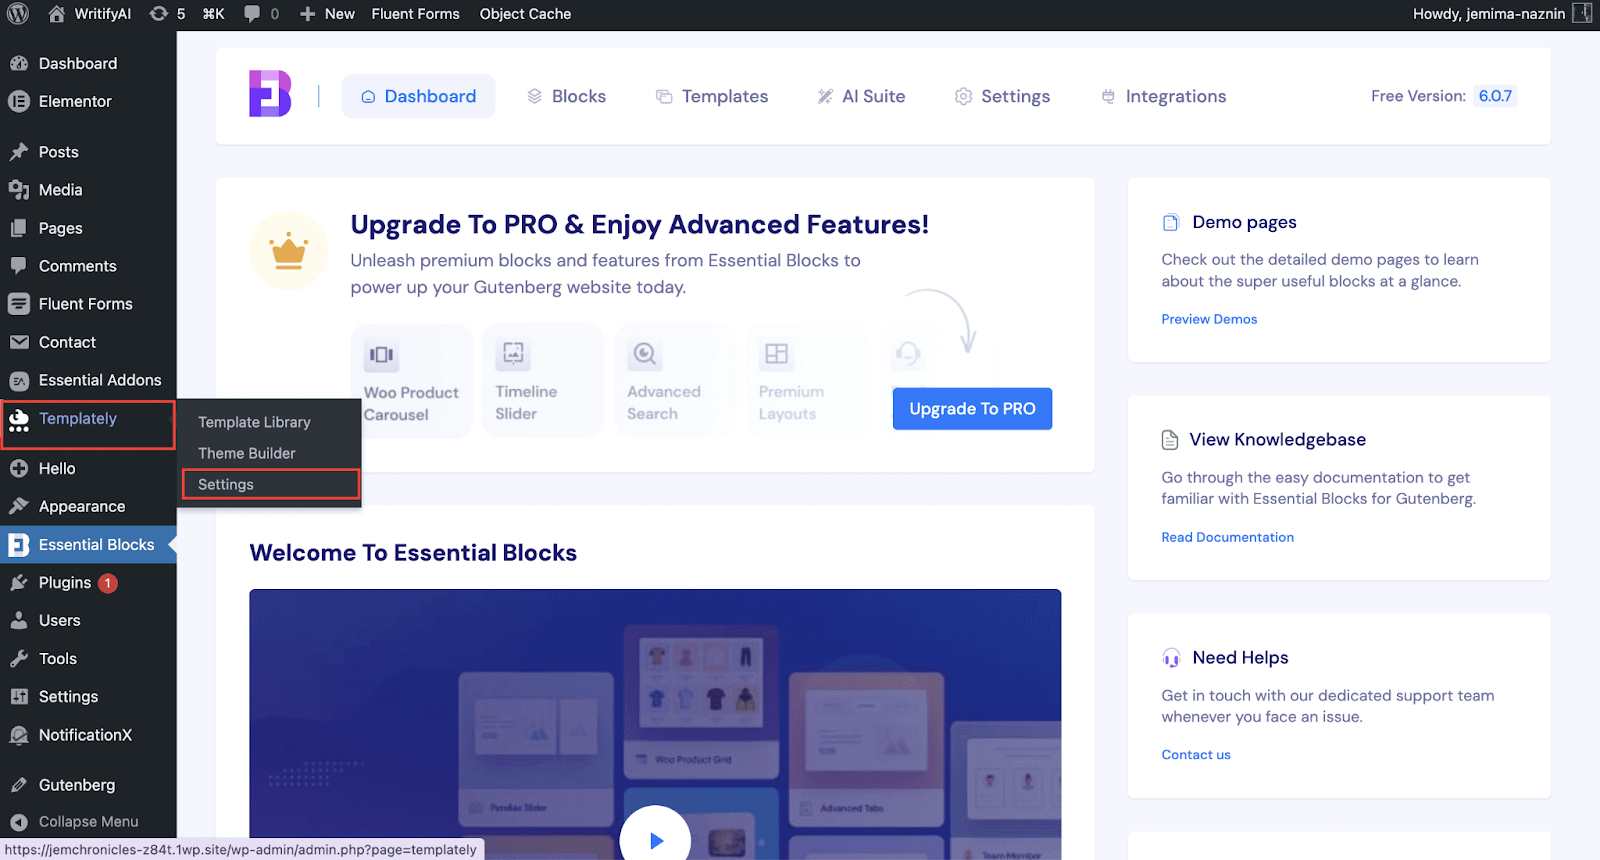
Task: Open Gutenberg in the sidebar
Action: (x=88, y=785)
